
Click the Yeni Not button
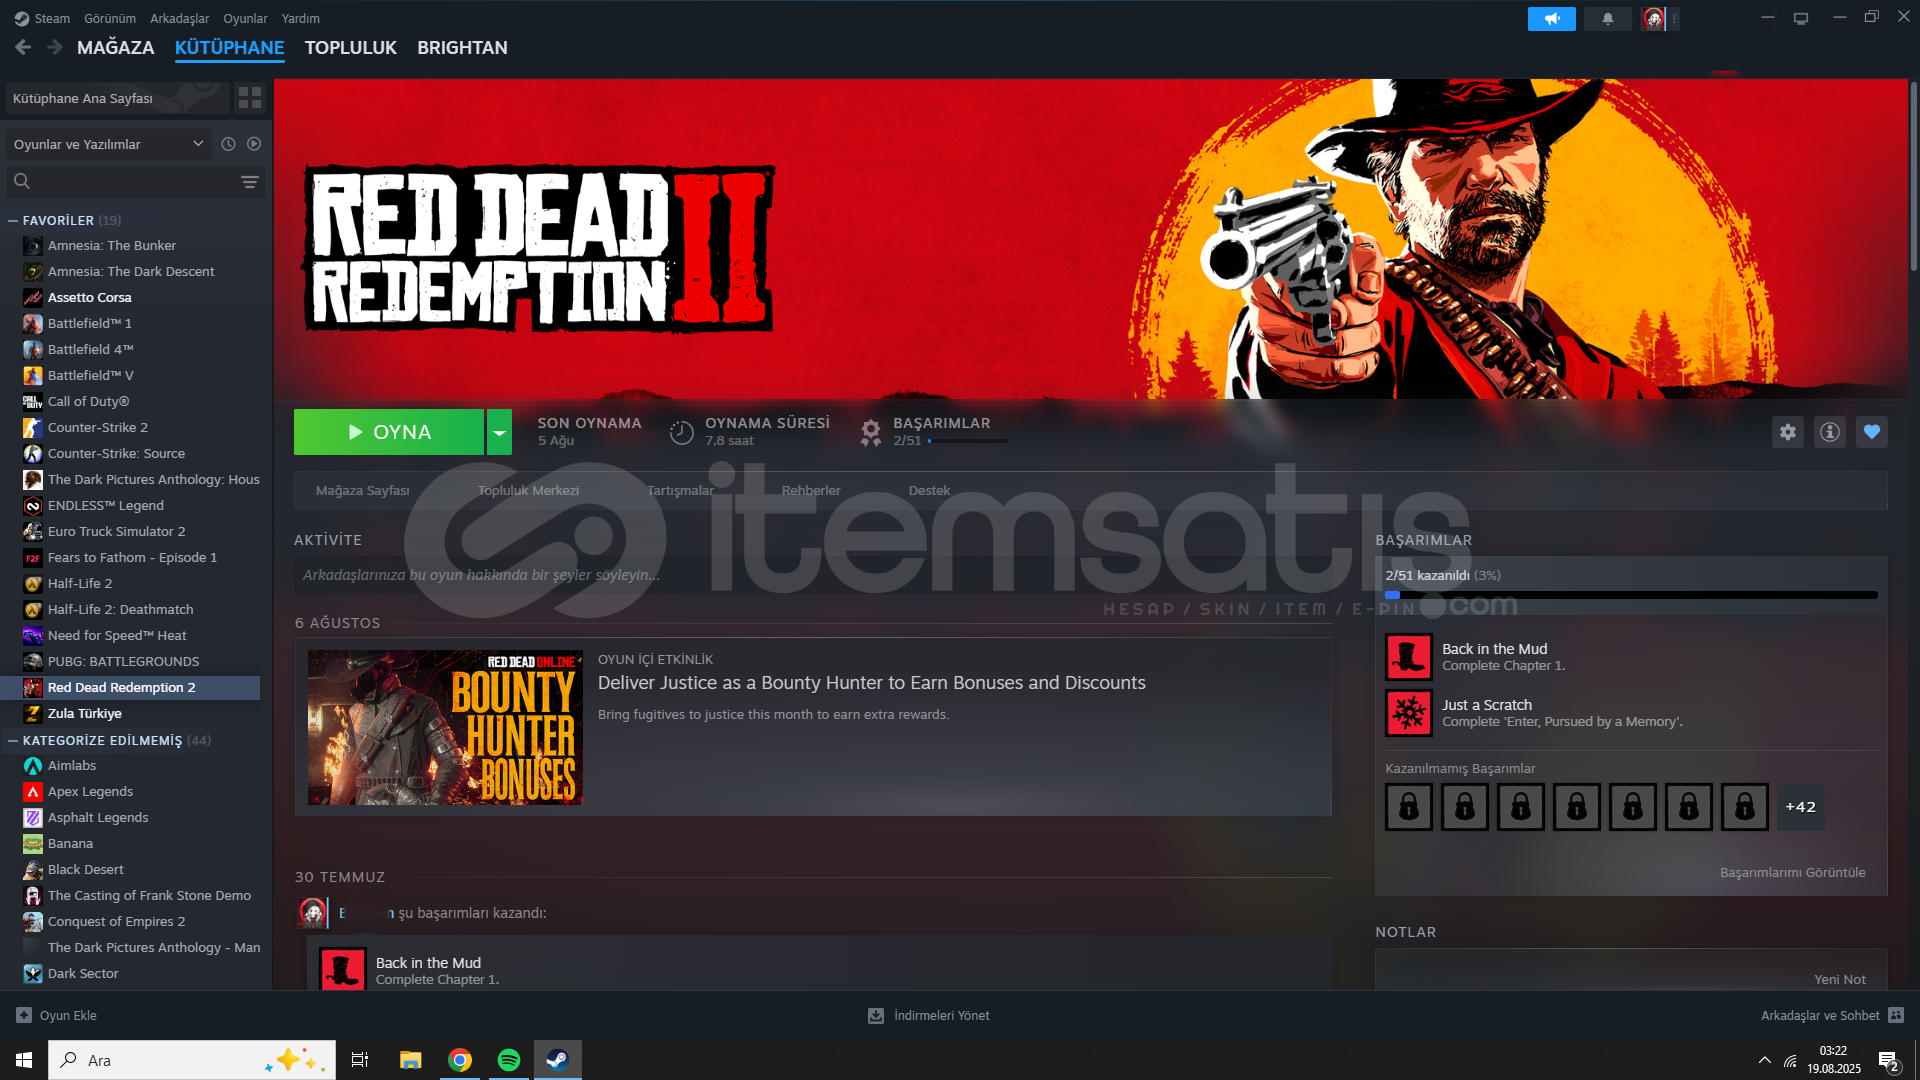point(1840,979)
